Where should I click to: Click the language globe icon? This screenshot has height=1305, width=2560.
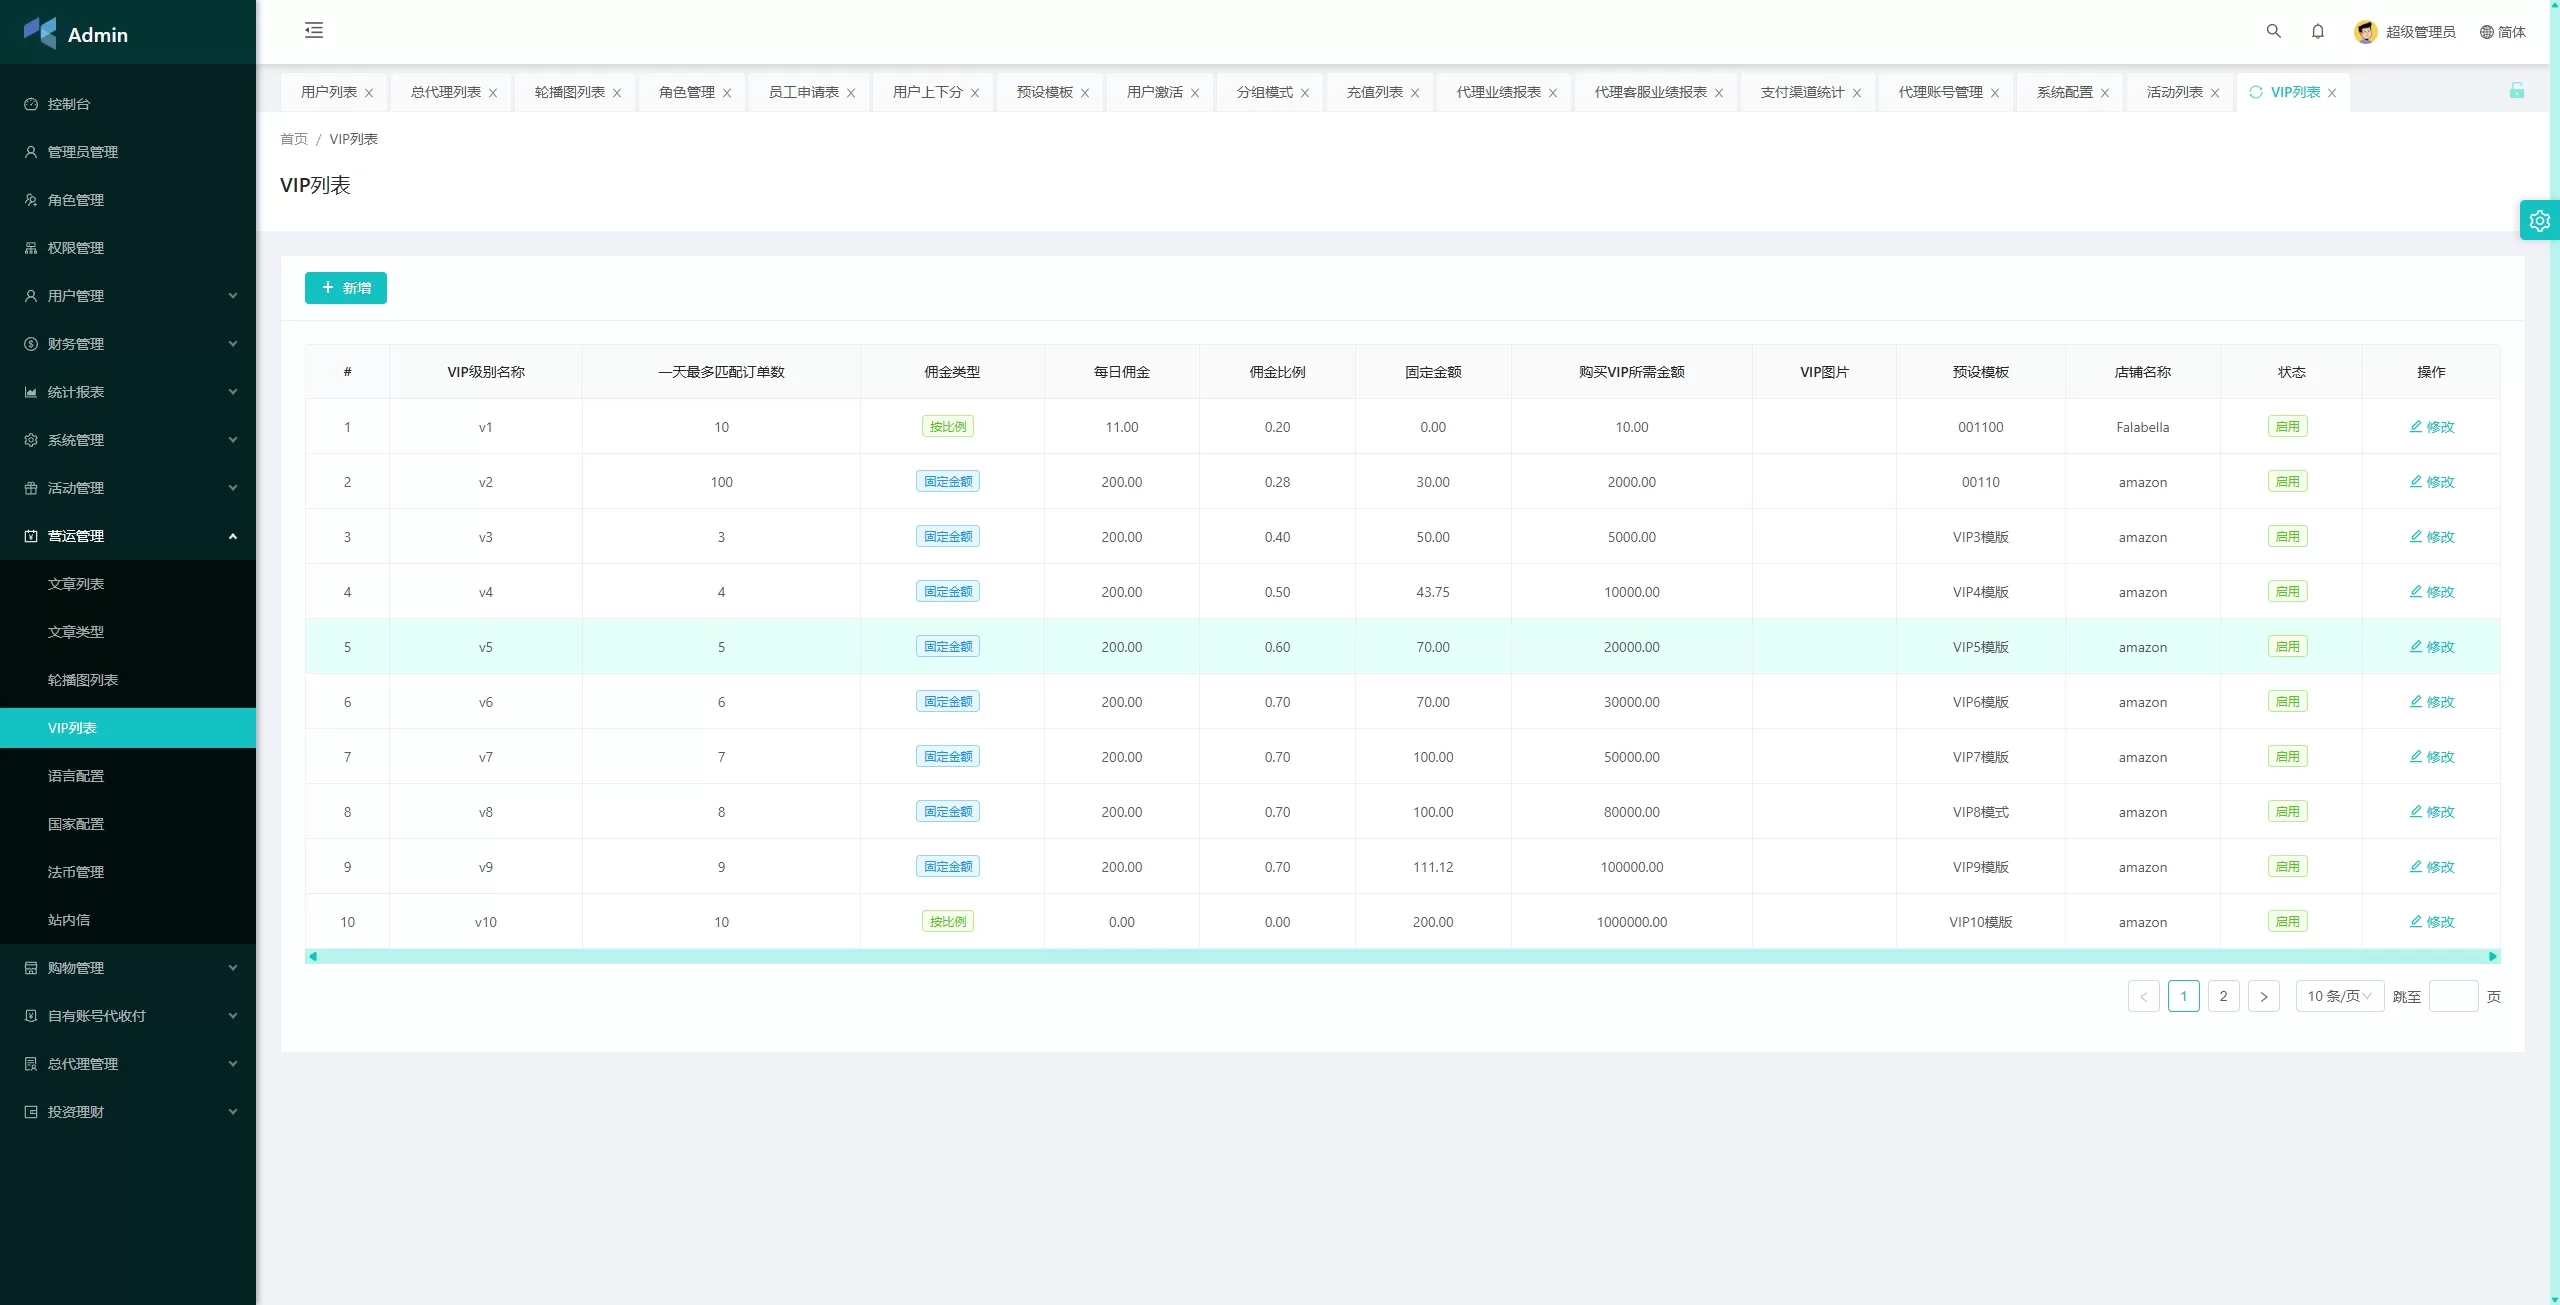pos(2486,32)
